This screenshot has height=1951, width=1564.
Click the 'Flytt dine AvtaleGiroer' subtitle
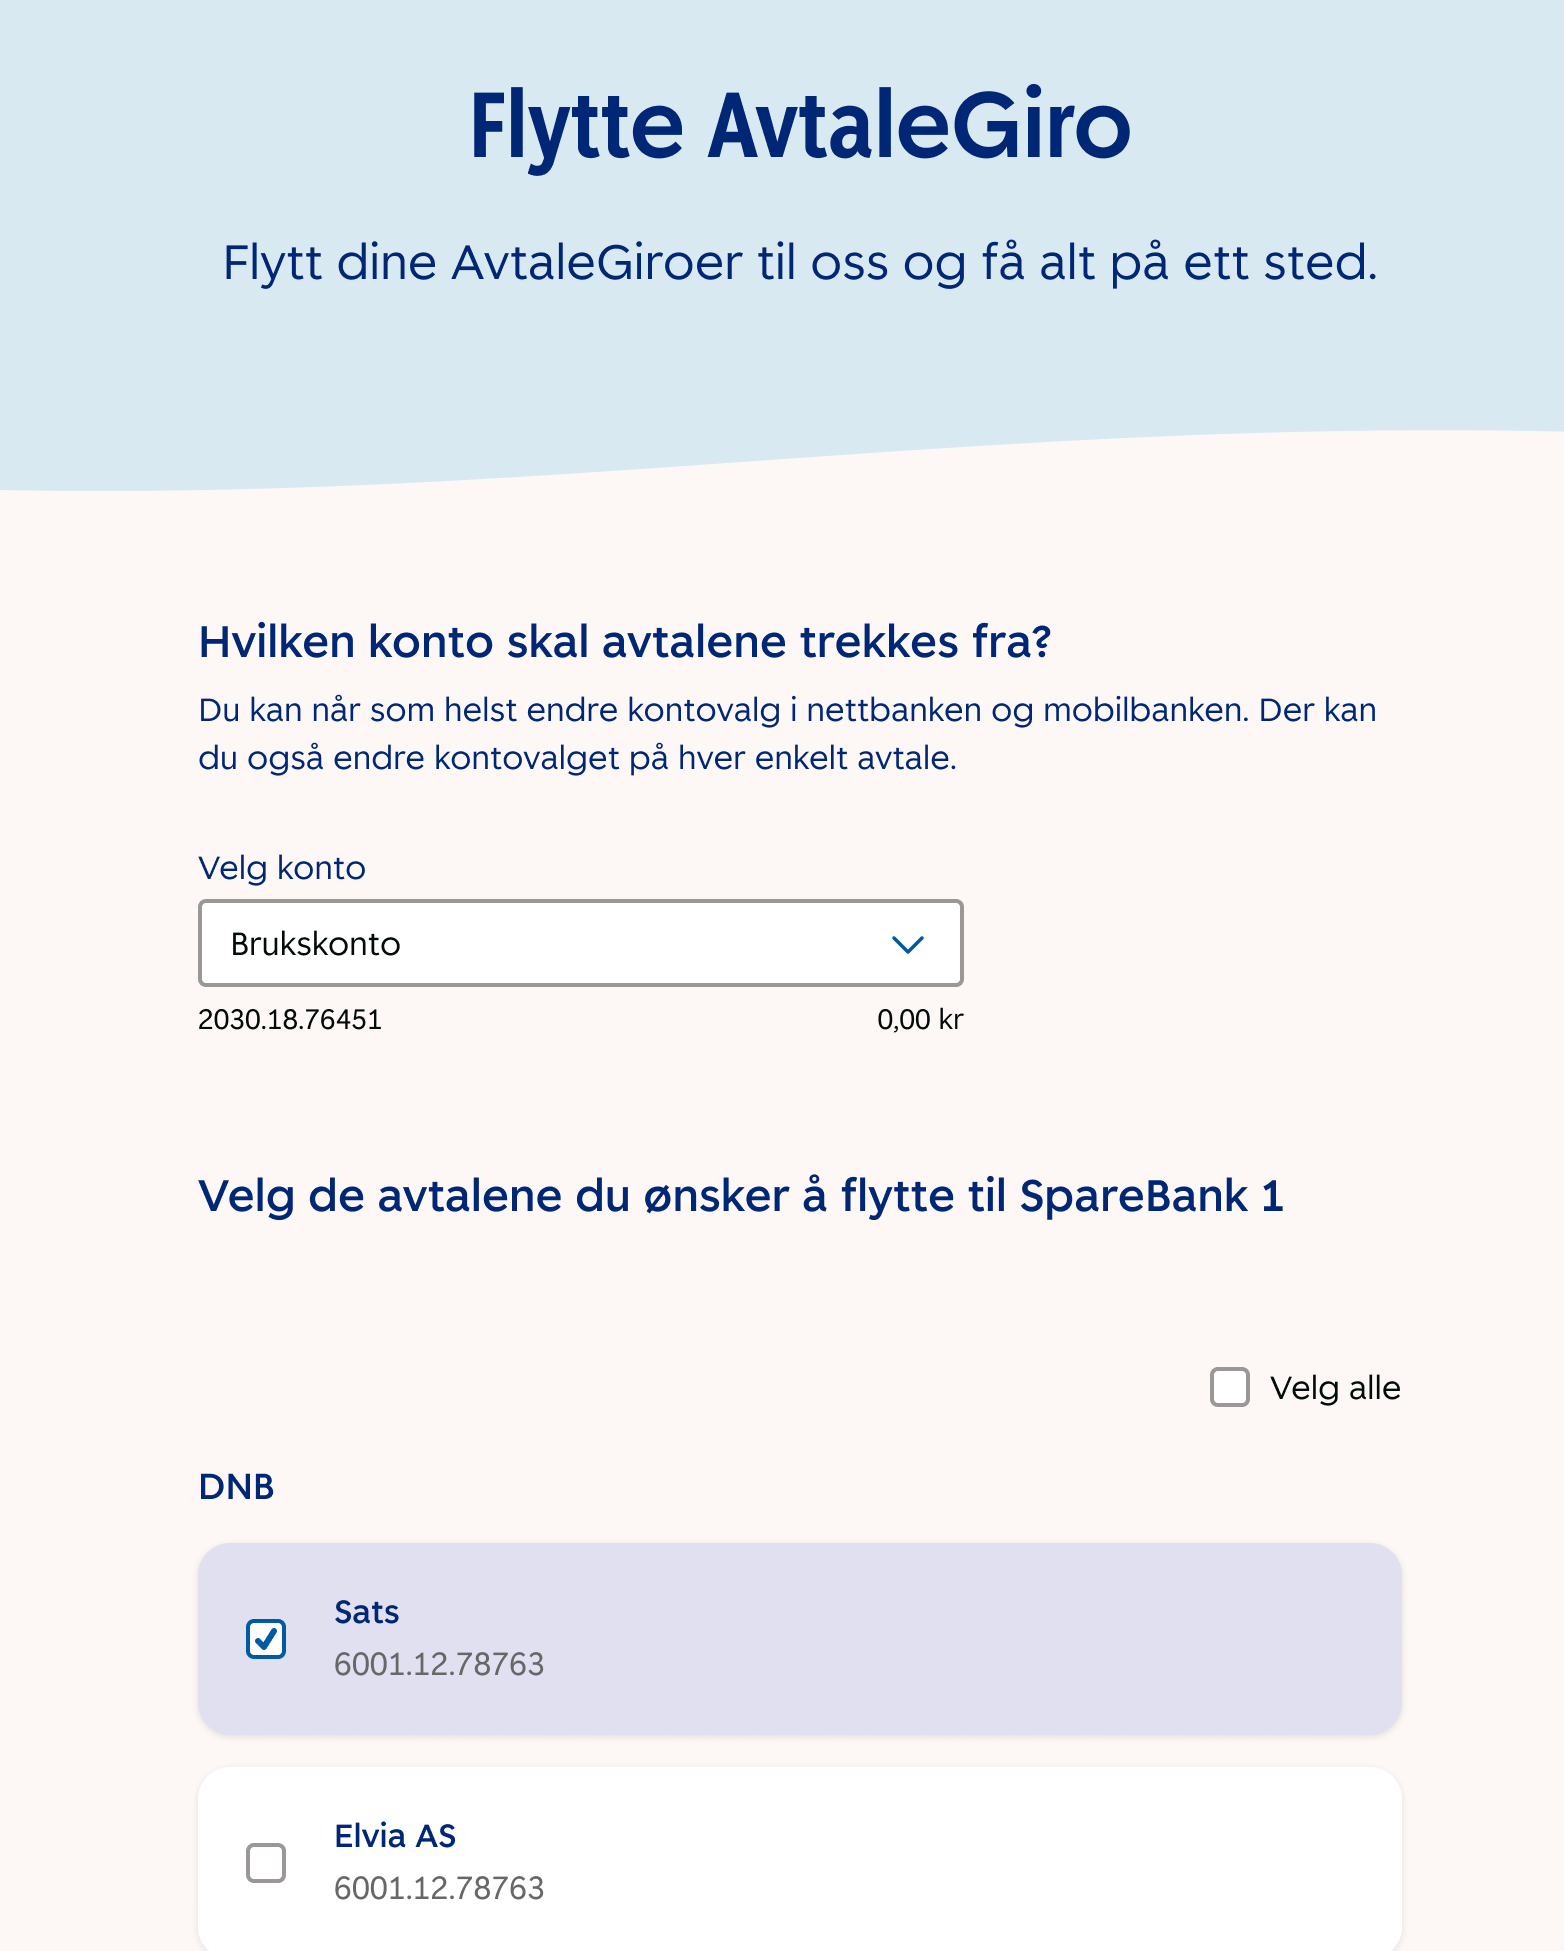tap(800, 263)
